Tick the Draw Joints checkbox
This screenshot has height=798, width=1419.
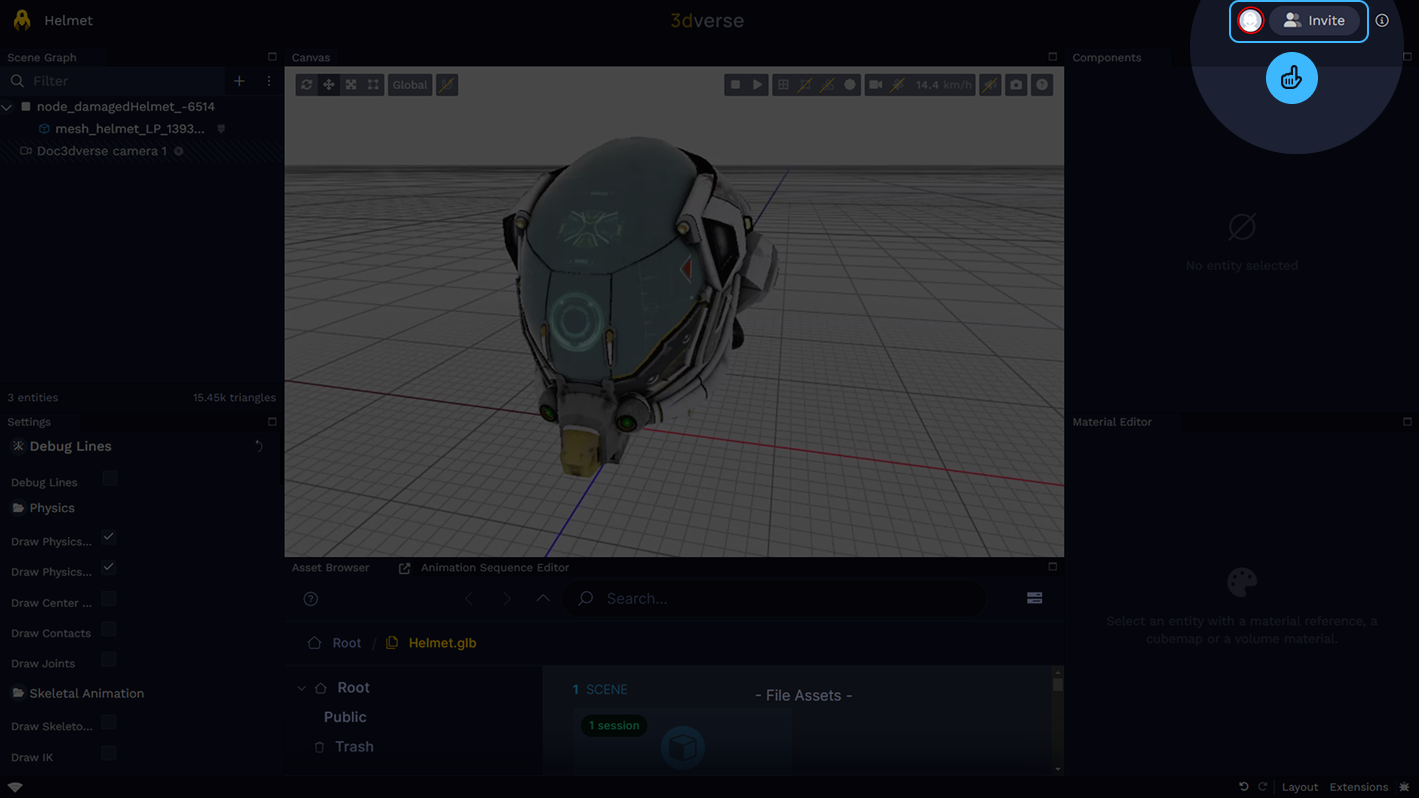(x=110, y=660)
